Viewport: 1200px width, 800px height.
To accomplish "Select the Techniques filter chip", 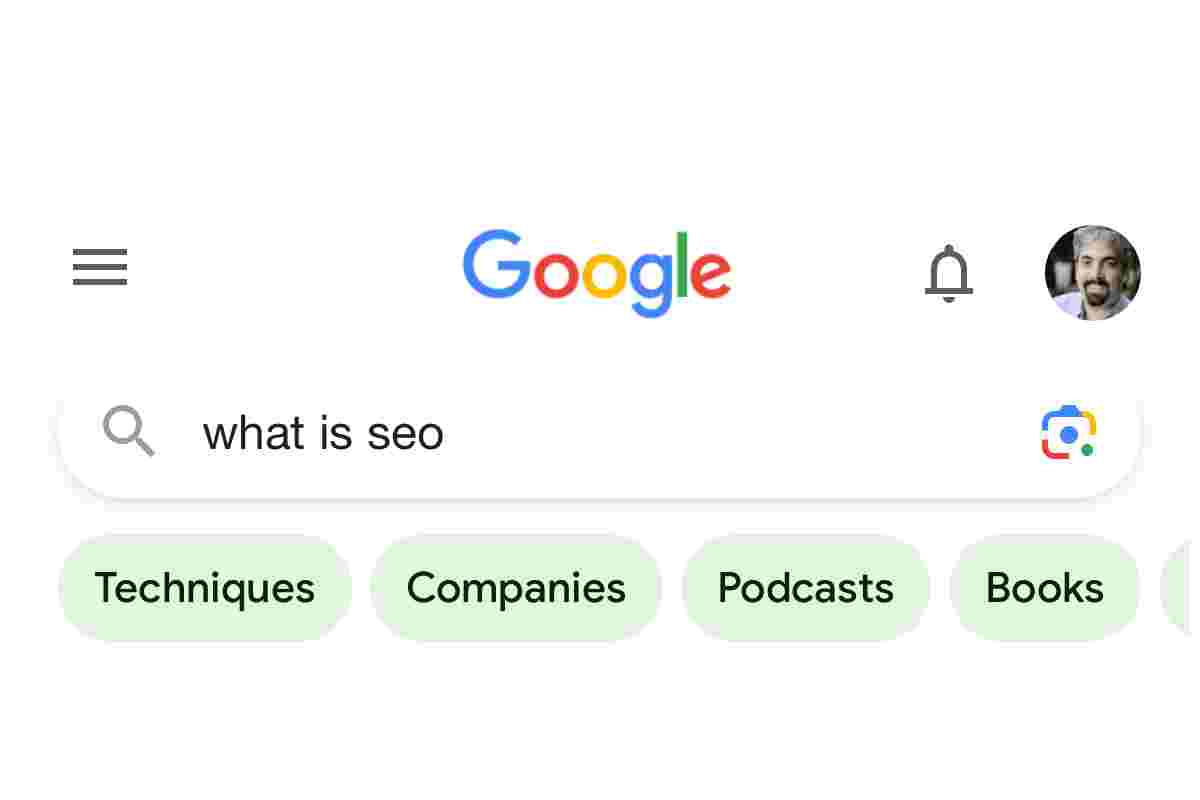I will point(205,588).
